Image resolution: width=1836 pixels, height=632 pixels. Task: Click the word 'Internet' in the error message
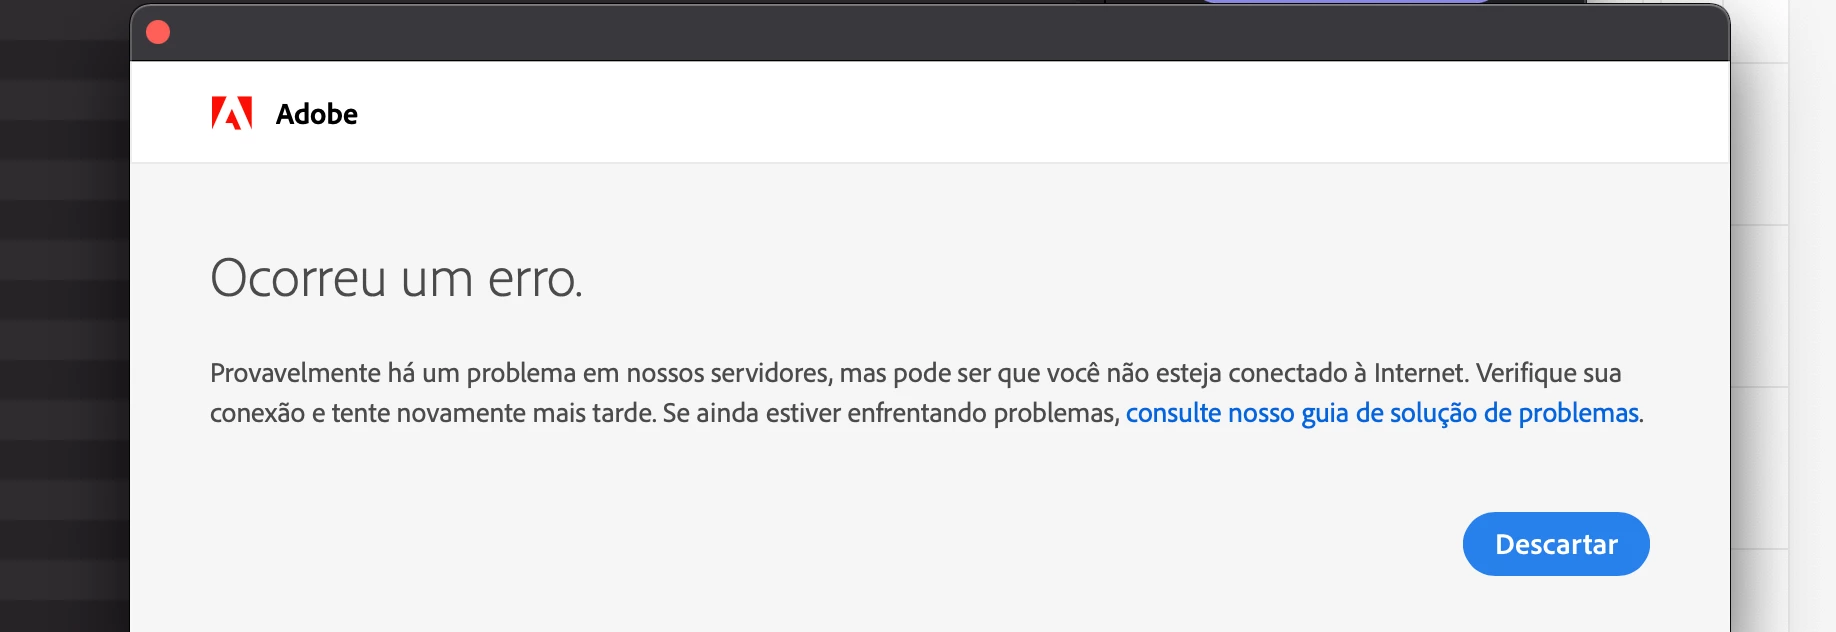(x=1420, y=373)
